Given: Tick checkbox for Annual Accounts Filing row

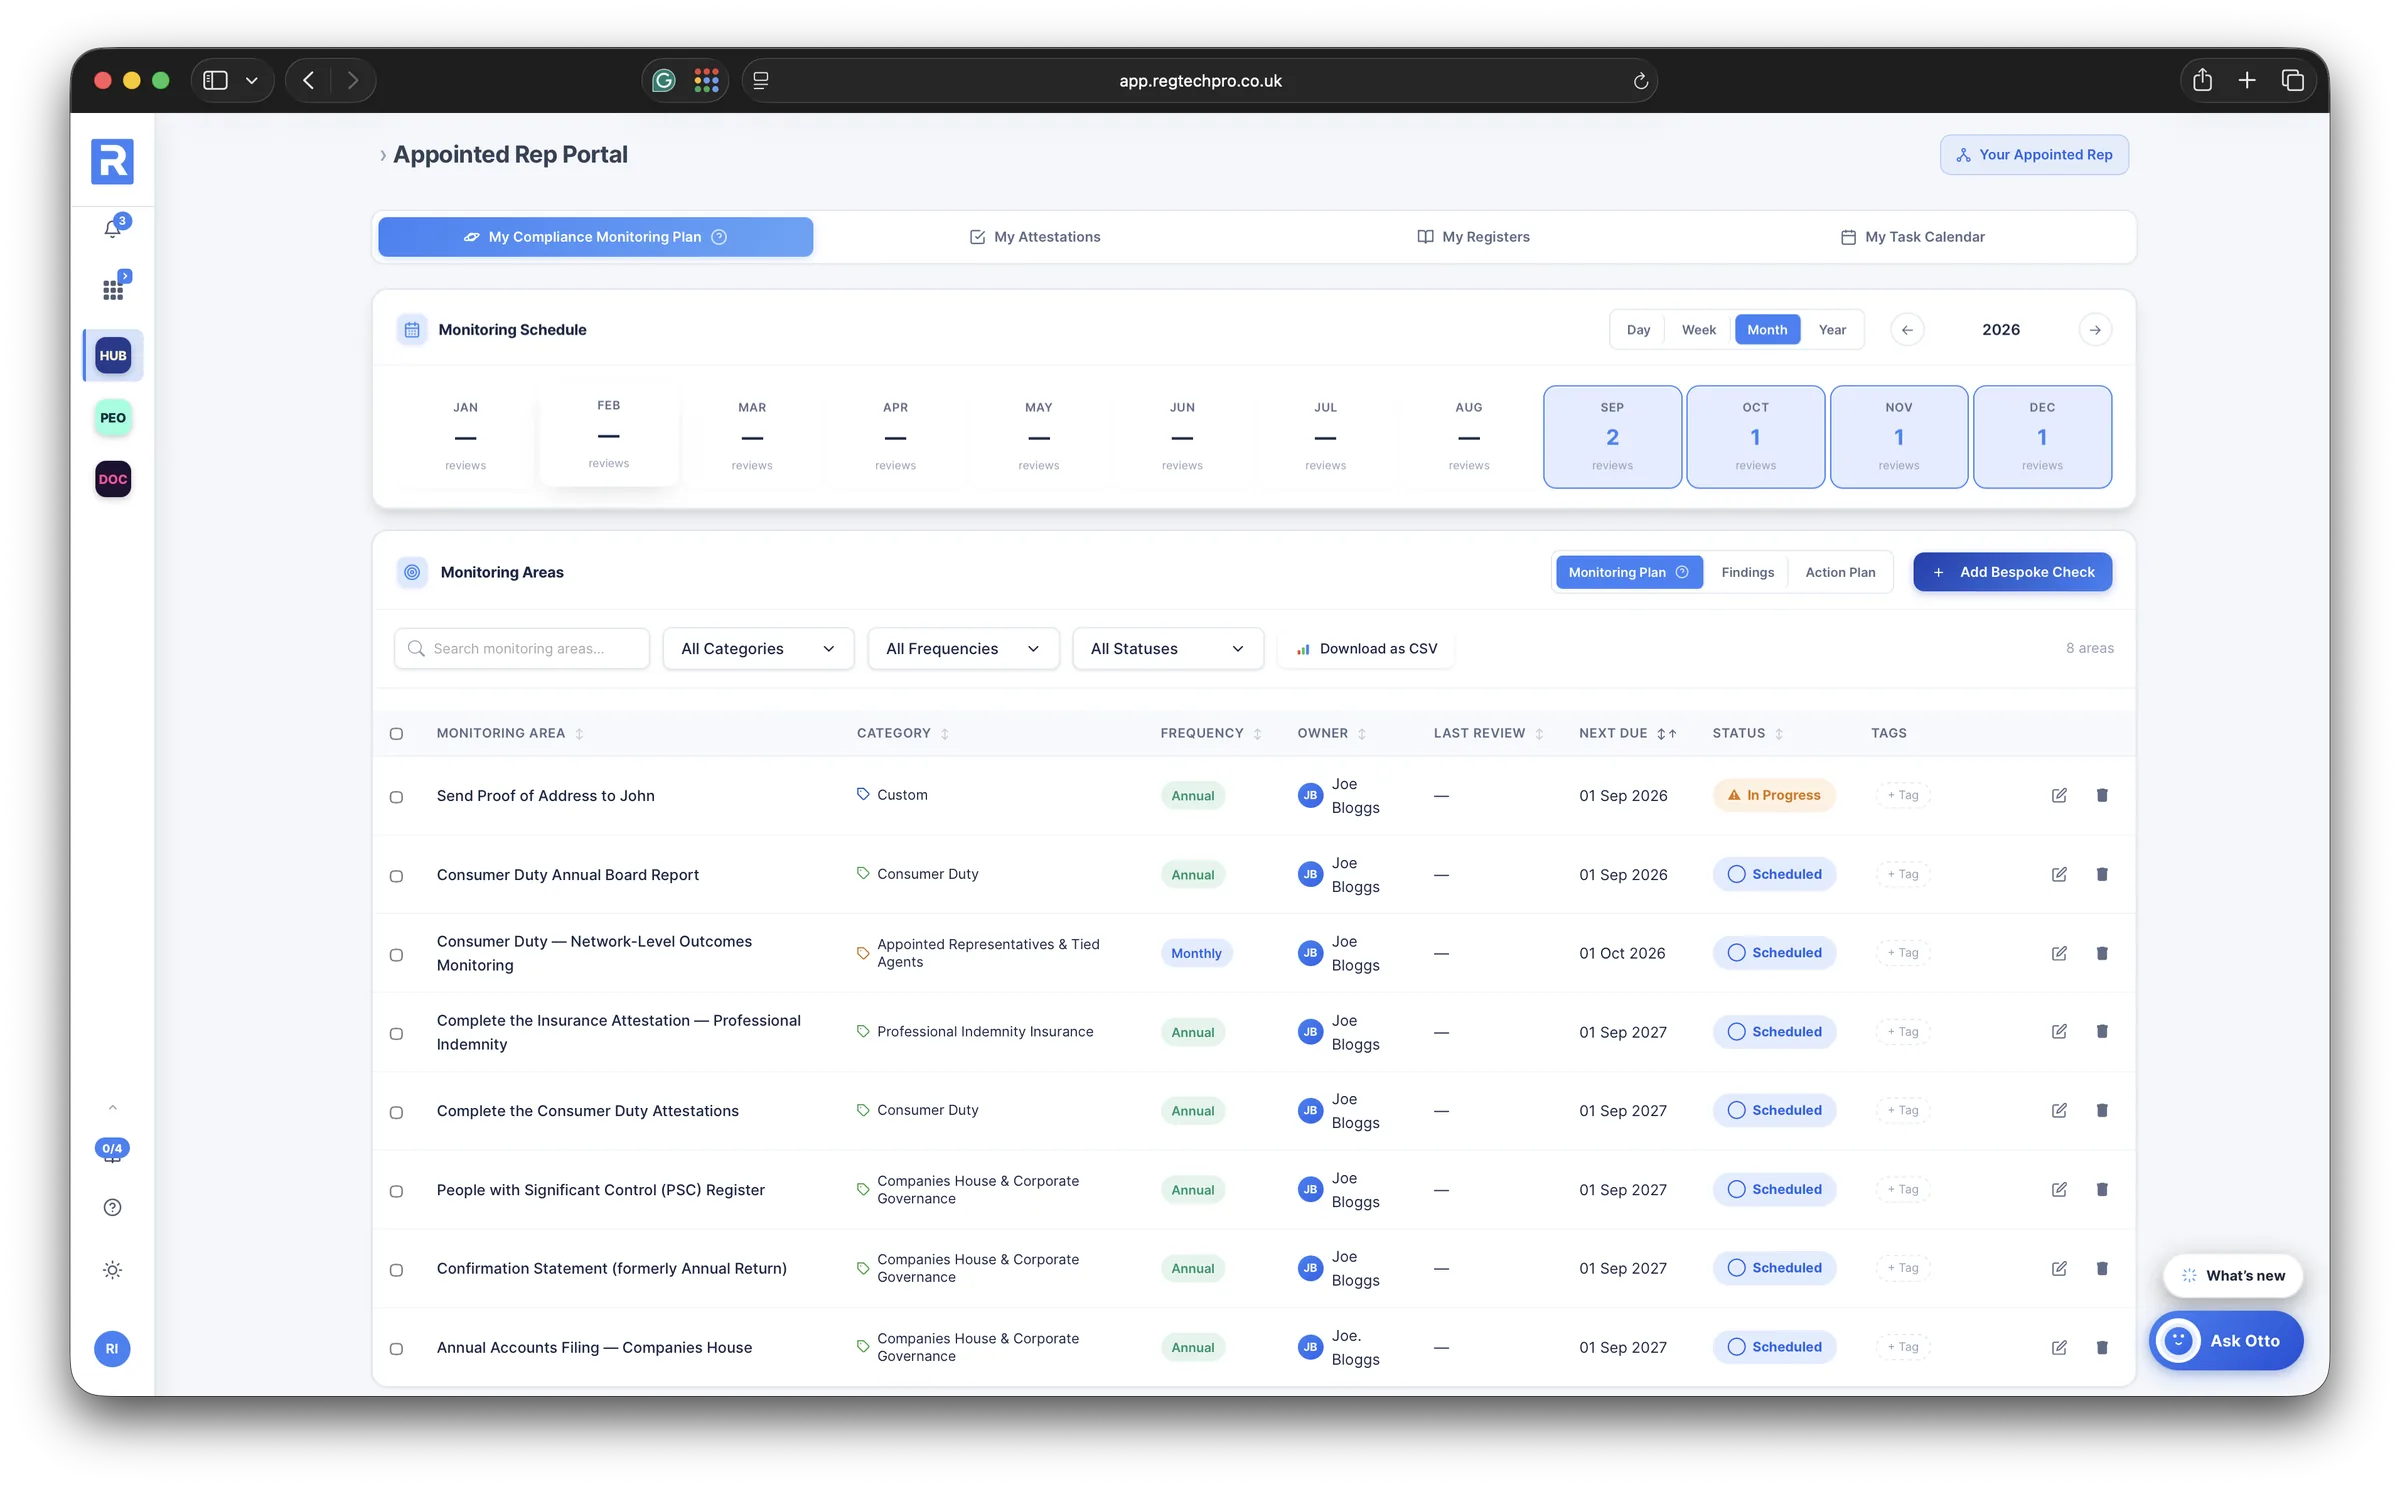Looking at the screenshot, I should [x=396, y=1349].
